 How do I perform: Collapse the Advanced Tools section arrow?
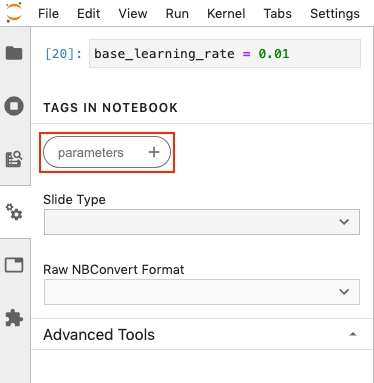pyautogui.click(x=353, y=334)
